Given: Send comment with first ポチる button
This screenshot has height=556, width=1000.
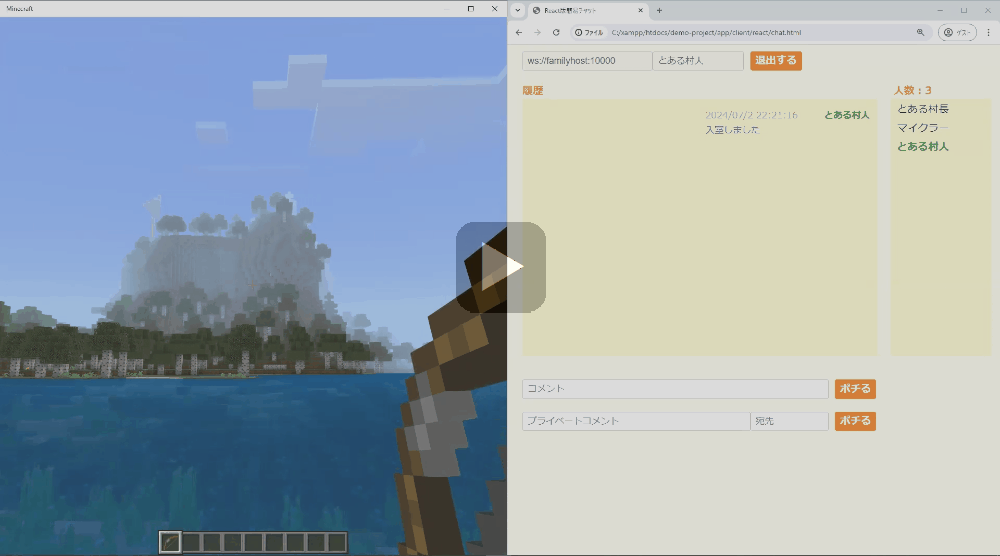Looking at the screenshot, I should pos(855,389).
